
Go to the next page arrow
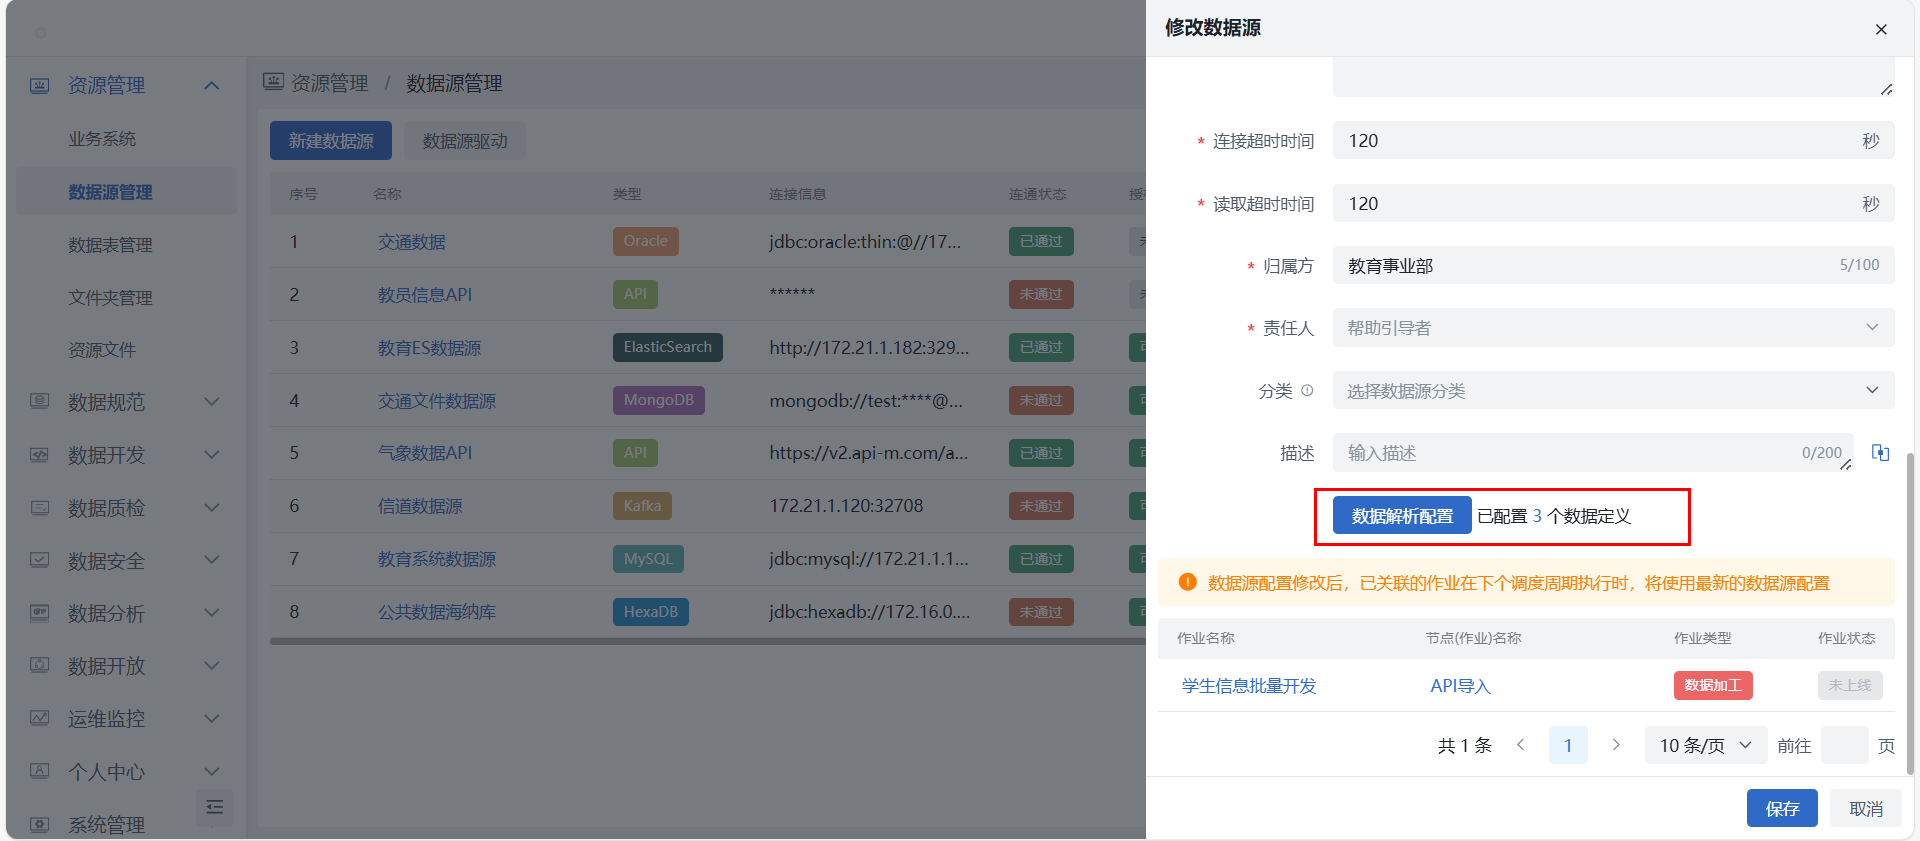pyautogui.click(x=1616, y=745)
